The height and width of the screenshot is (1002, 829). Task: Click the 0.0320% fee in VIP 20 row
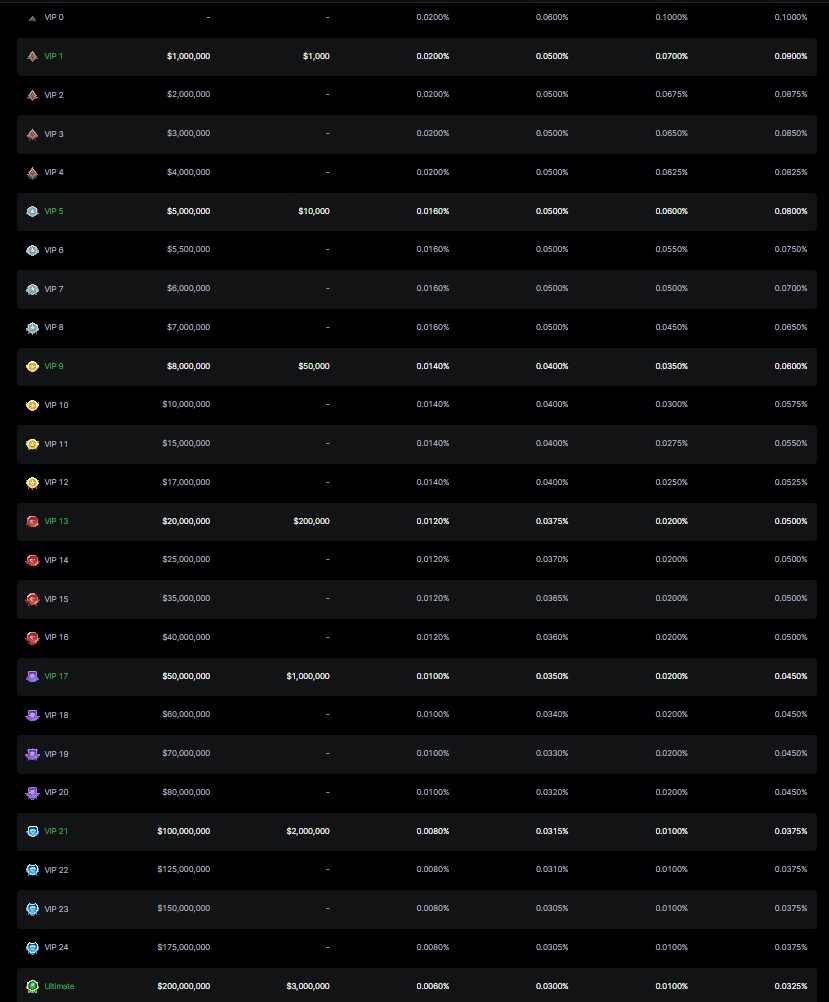pos(552,792)
